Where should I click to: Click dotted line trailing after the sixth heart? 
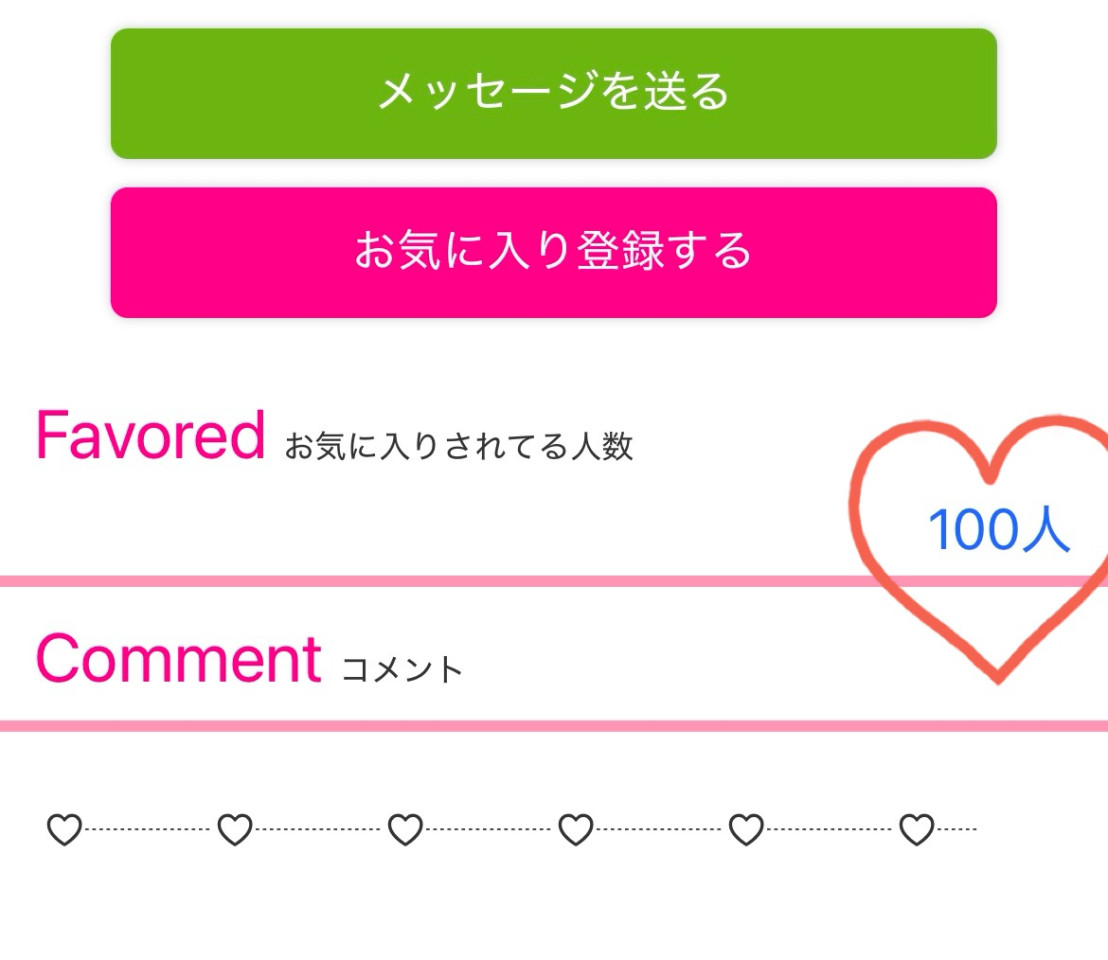point(957,829)
